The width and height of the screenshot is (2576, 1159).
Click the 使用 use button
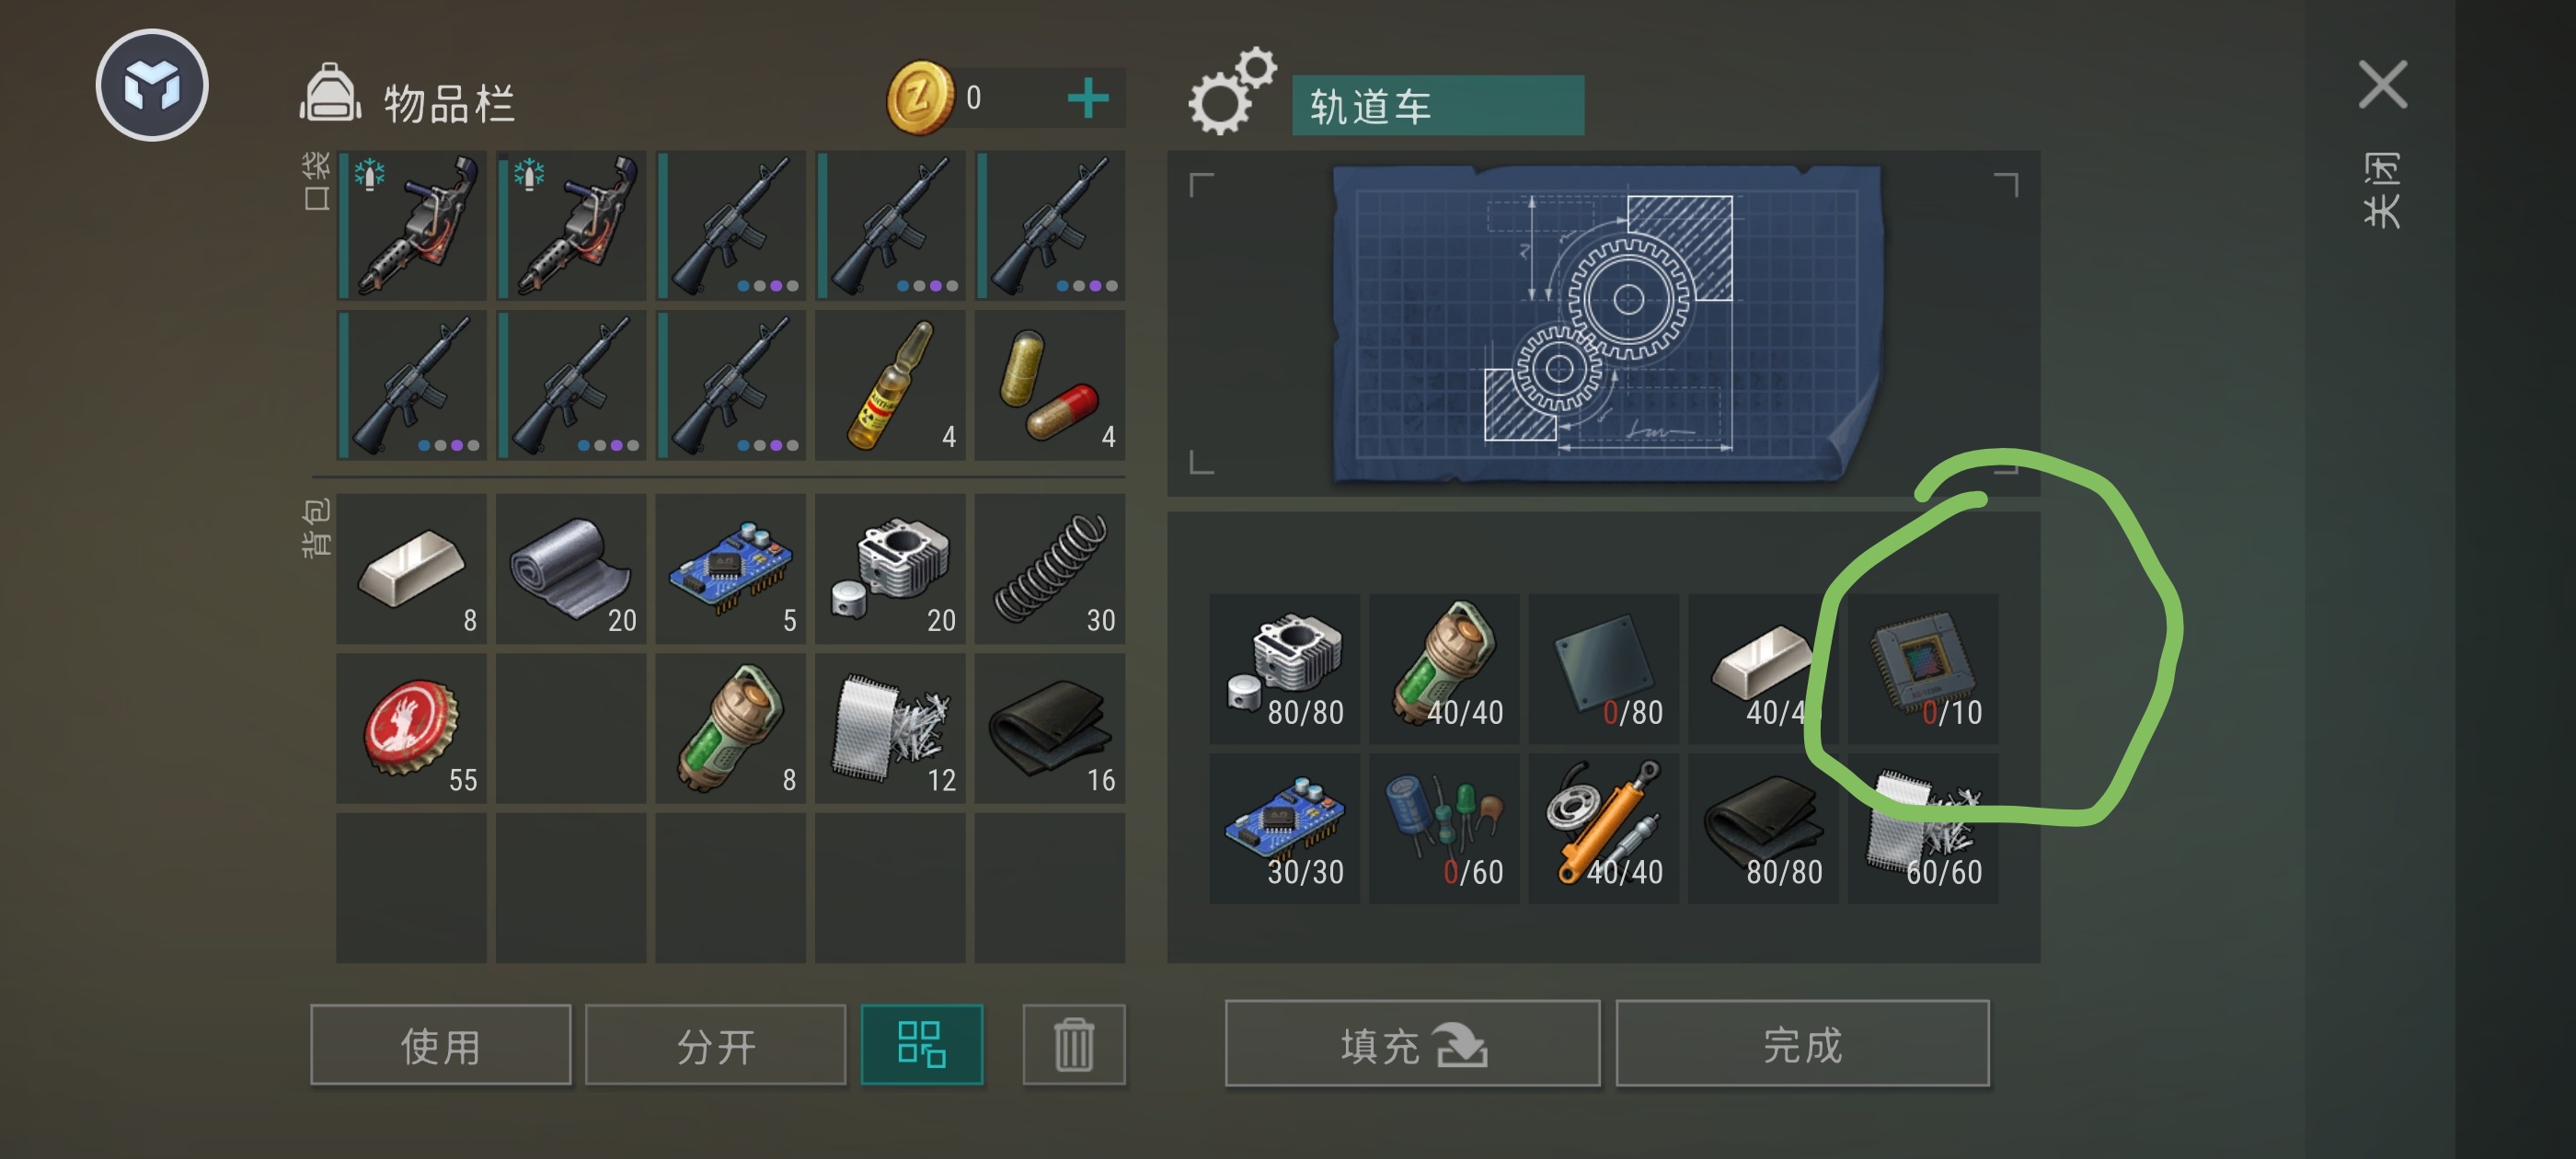click(440, 1044)
